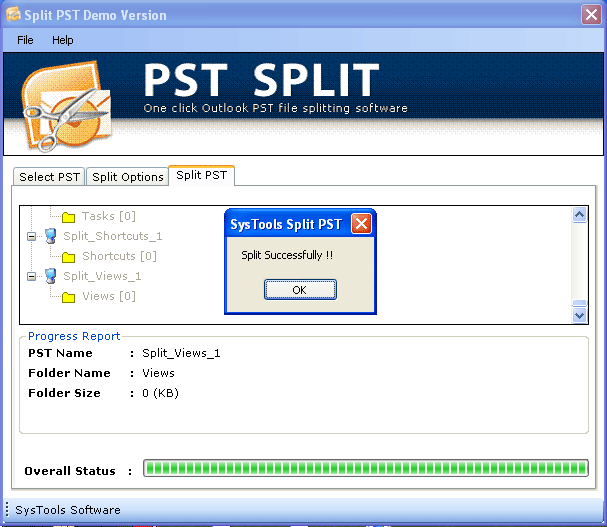Open the Help menu

pos(63,40)
